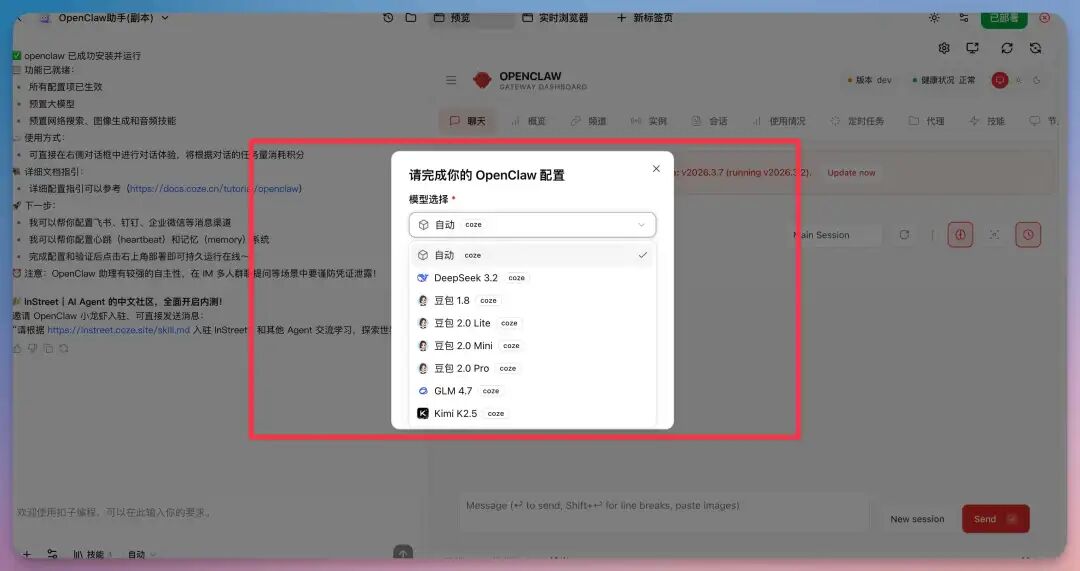Open 使用情况 tab in dashboard
1080x571 pixels.
(779, 121)
